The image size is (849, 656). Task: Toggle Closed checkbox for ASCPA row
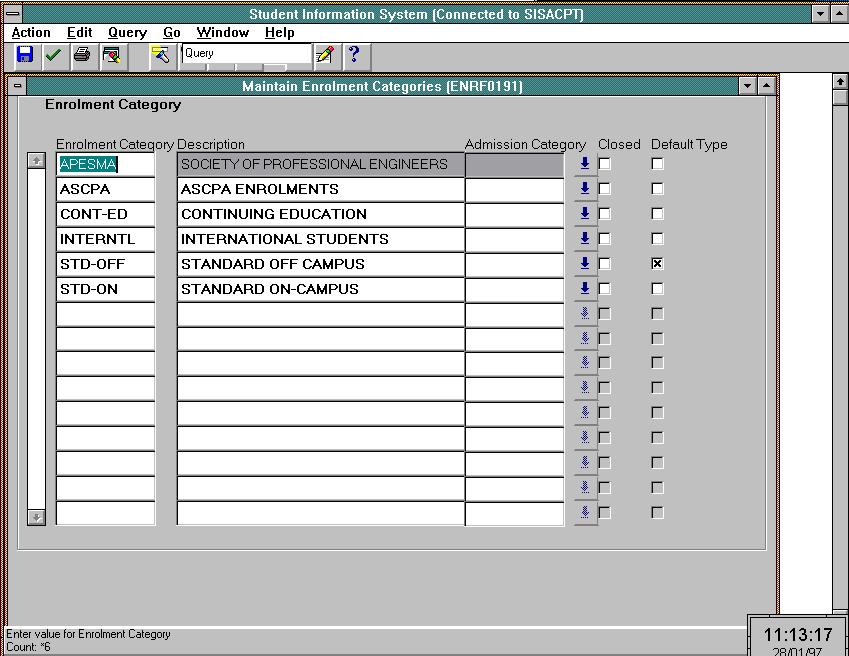pyautogui.click(x=605, y=189)
